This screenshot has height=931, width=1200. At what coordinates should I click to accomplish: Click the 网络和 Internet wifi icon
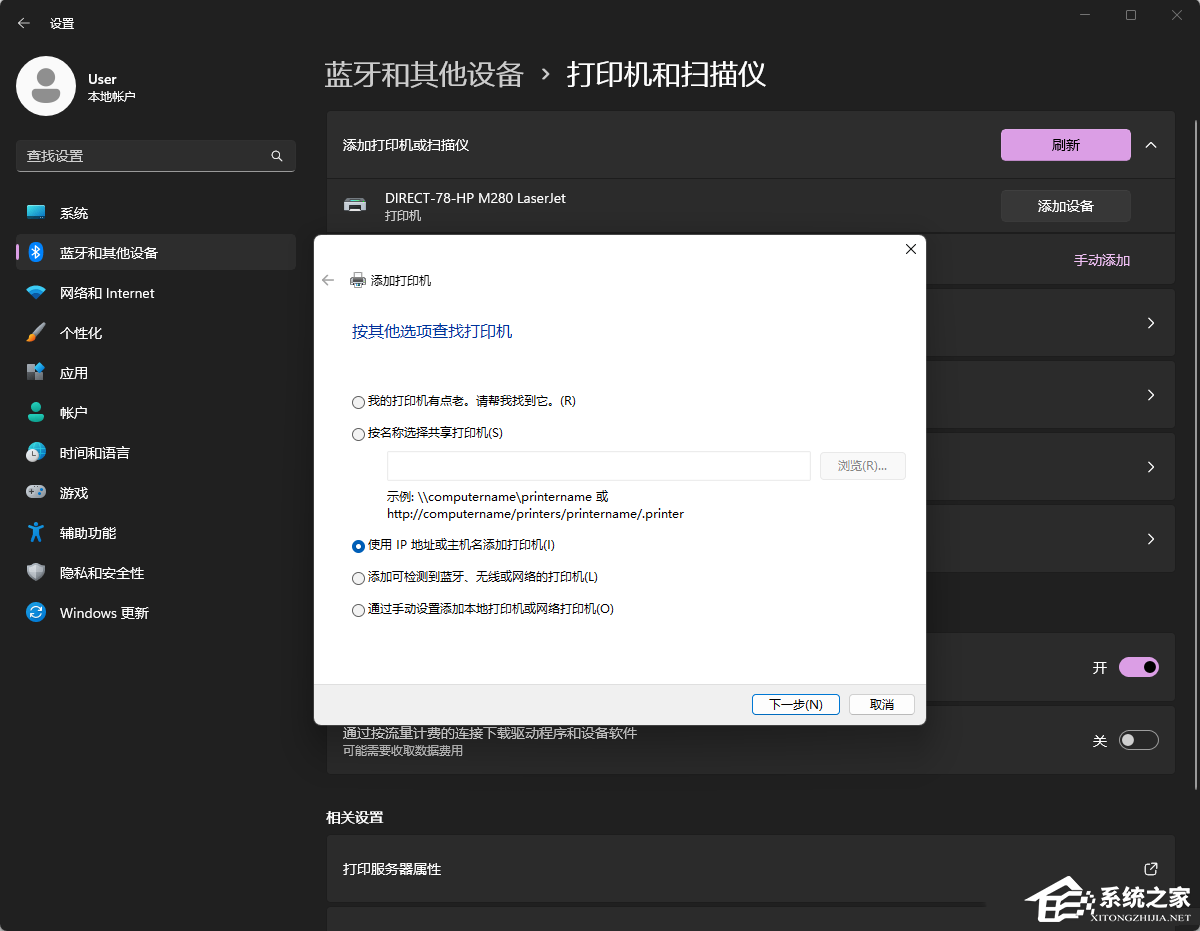[x=36, y=293]
